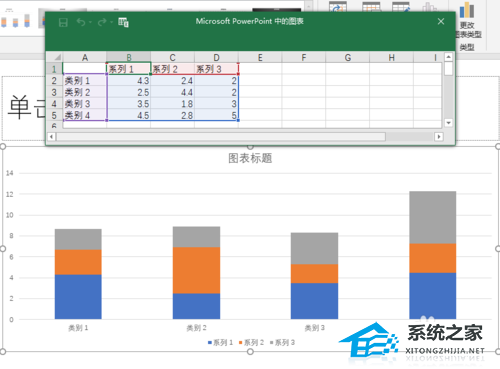Click the 系列 2 header cell
The width and height of the screenshot is (500, 369).
pyautogui.click(x=172, y=69)
